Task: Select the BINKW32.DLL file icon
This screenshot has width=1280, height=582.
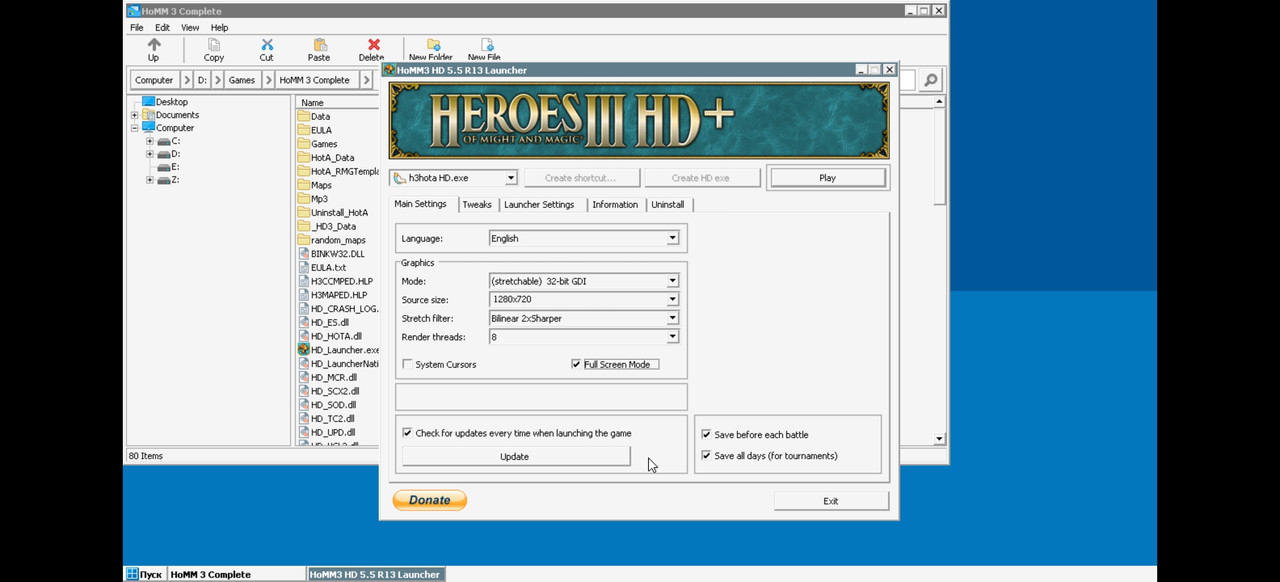Action: (304, 254)
